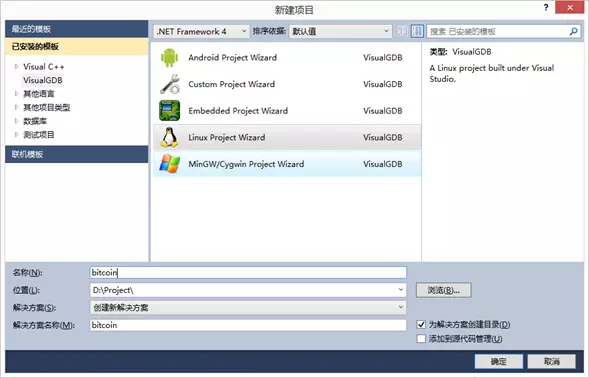Select Embedded Project Wizard template name
Image resolution: width=589 pixels, height=378 pixels.
coord(238,111)
